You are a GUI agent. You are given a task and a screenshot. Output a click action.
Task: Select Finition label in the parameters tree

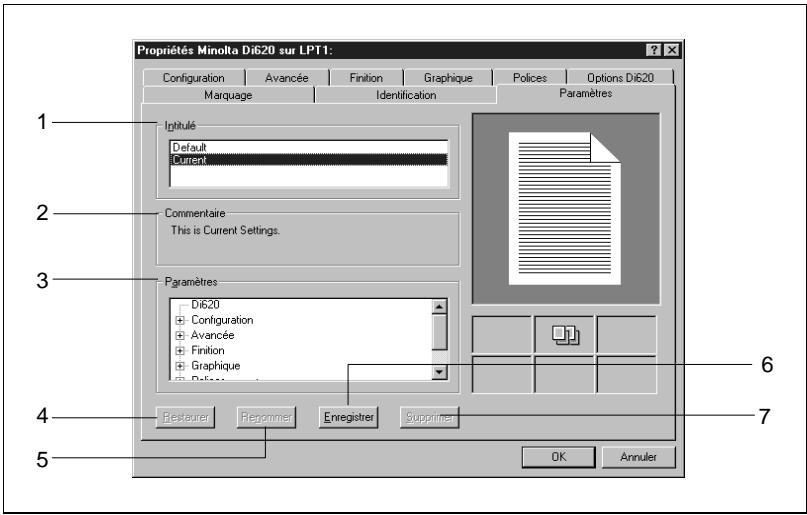tap(207, 350)
